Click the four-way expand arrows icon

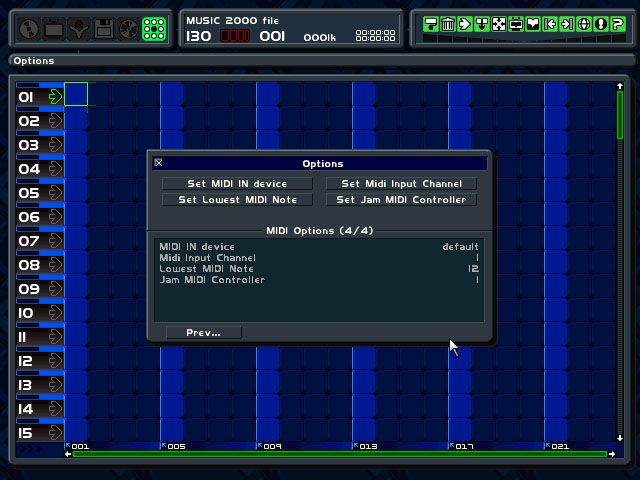tap(499, 23)
